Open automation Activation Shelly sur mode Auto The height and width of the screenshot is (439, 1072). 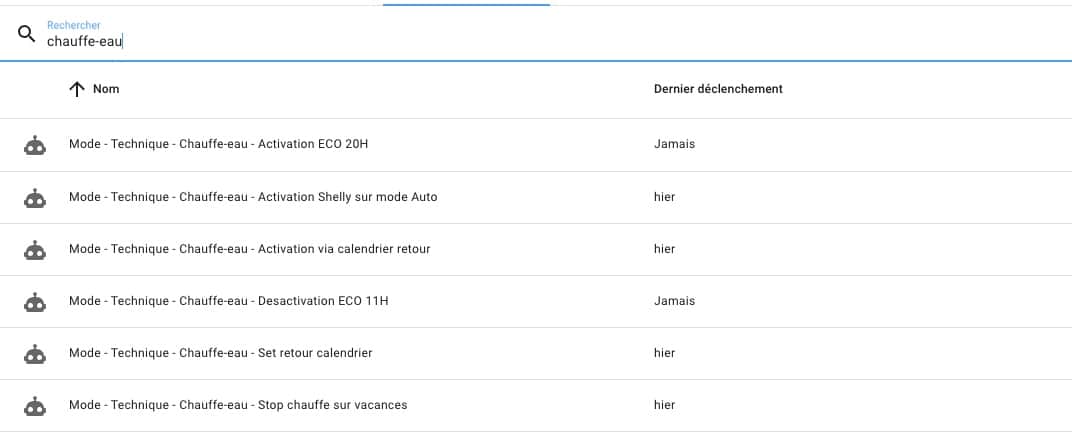(253, 197)
